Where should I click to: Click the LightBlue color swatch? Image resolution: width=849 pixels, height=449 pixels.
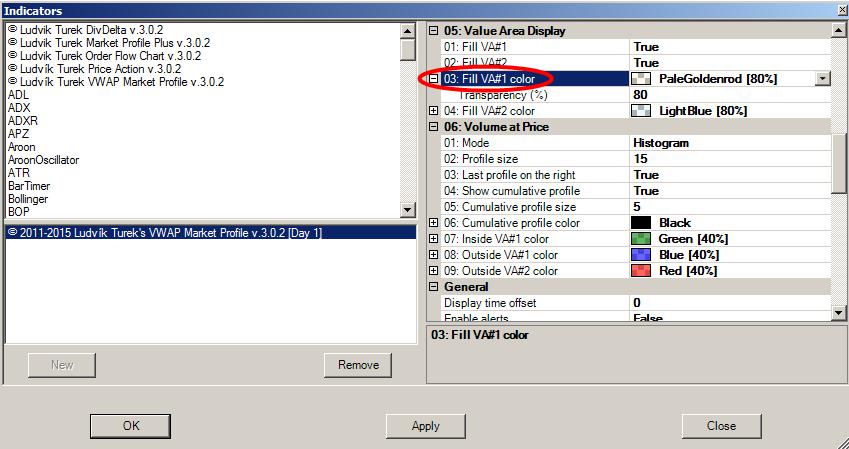click(x=641, y=111)
